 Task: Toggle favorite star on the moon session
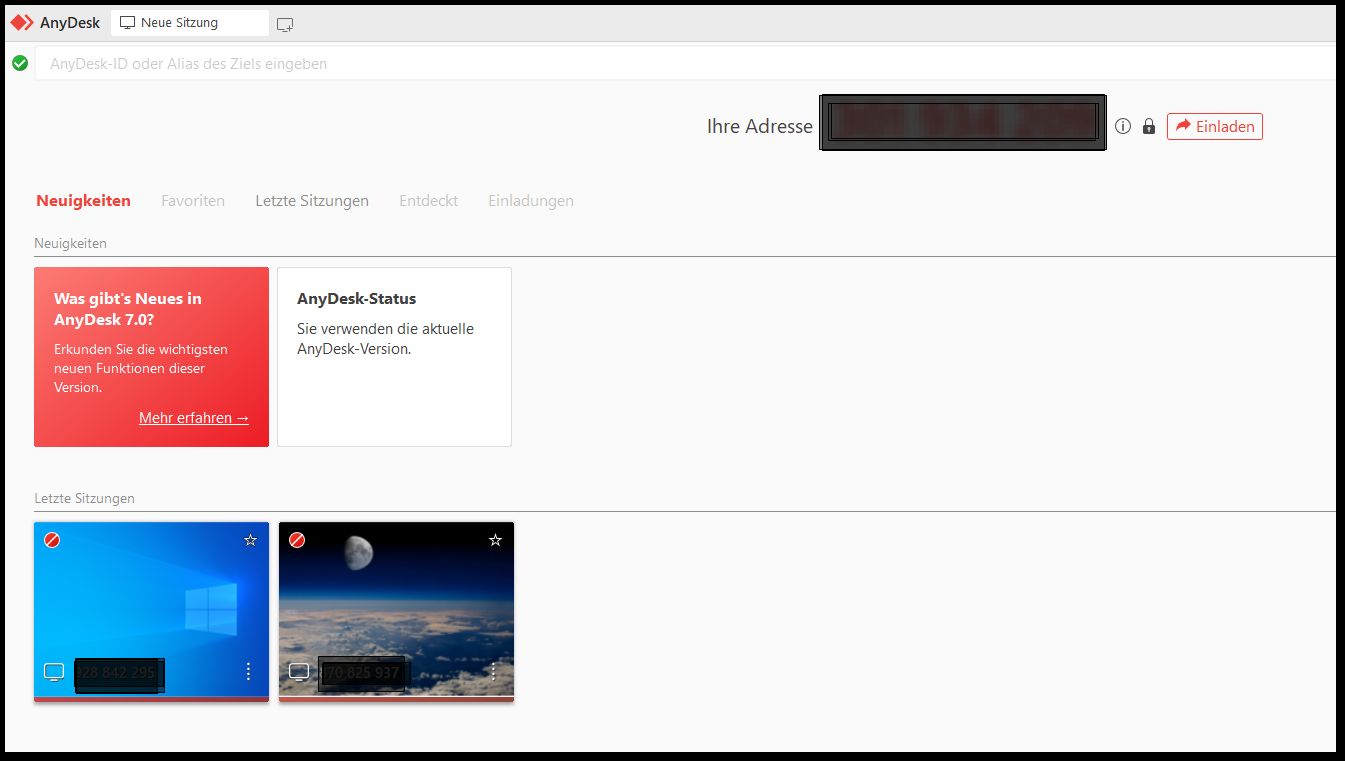(495, 540)
